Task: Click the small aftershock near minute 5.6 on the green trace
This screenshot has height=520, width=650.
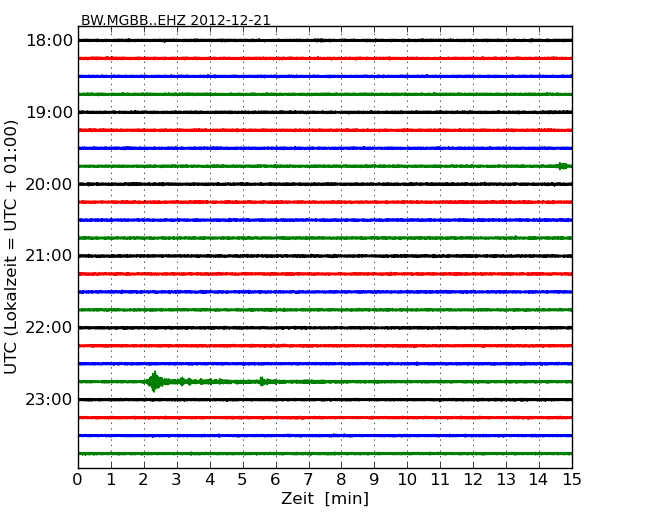Action: coord(262,381)
